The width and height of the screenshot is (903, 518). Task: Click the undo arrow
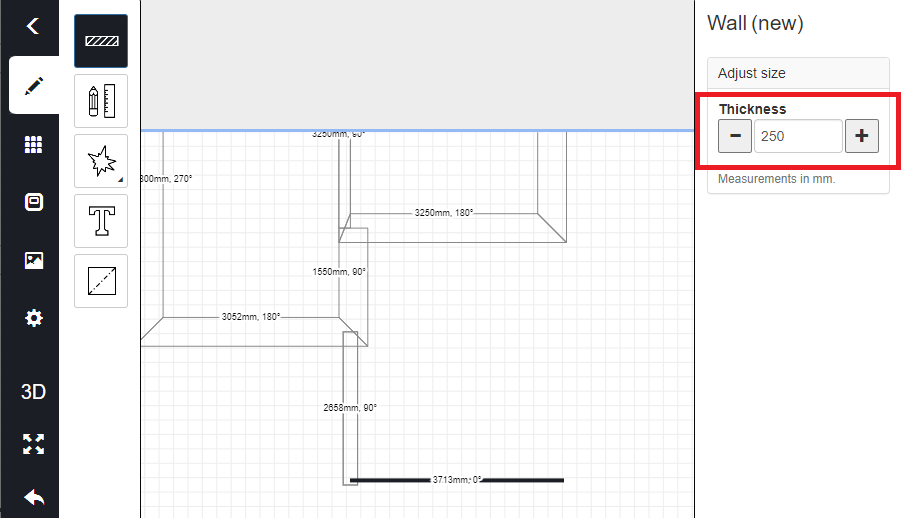tap(33, 497)
